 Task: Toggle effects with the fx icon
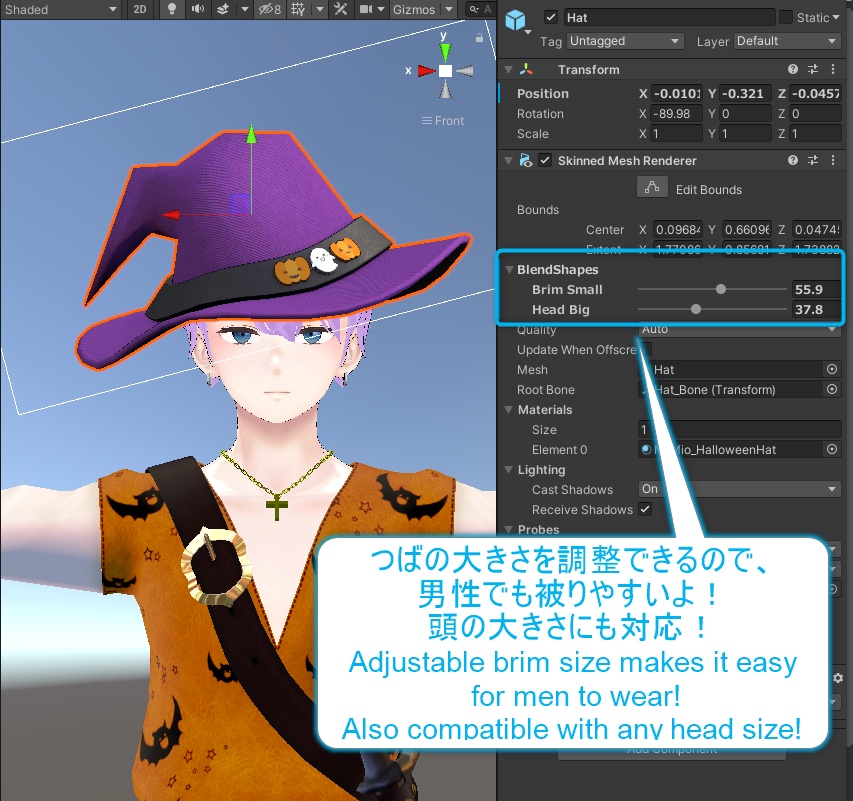point(225,11)
